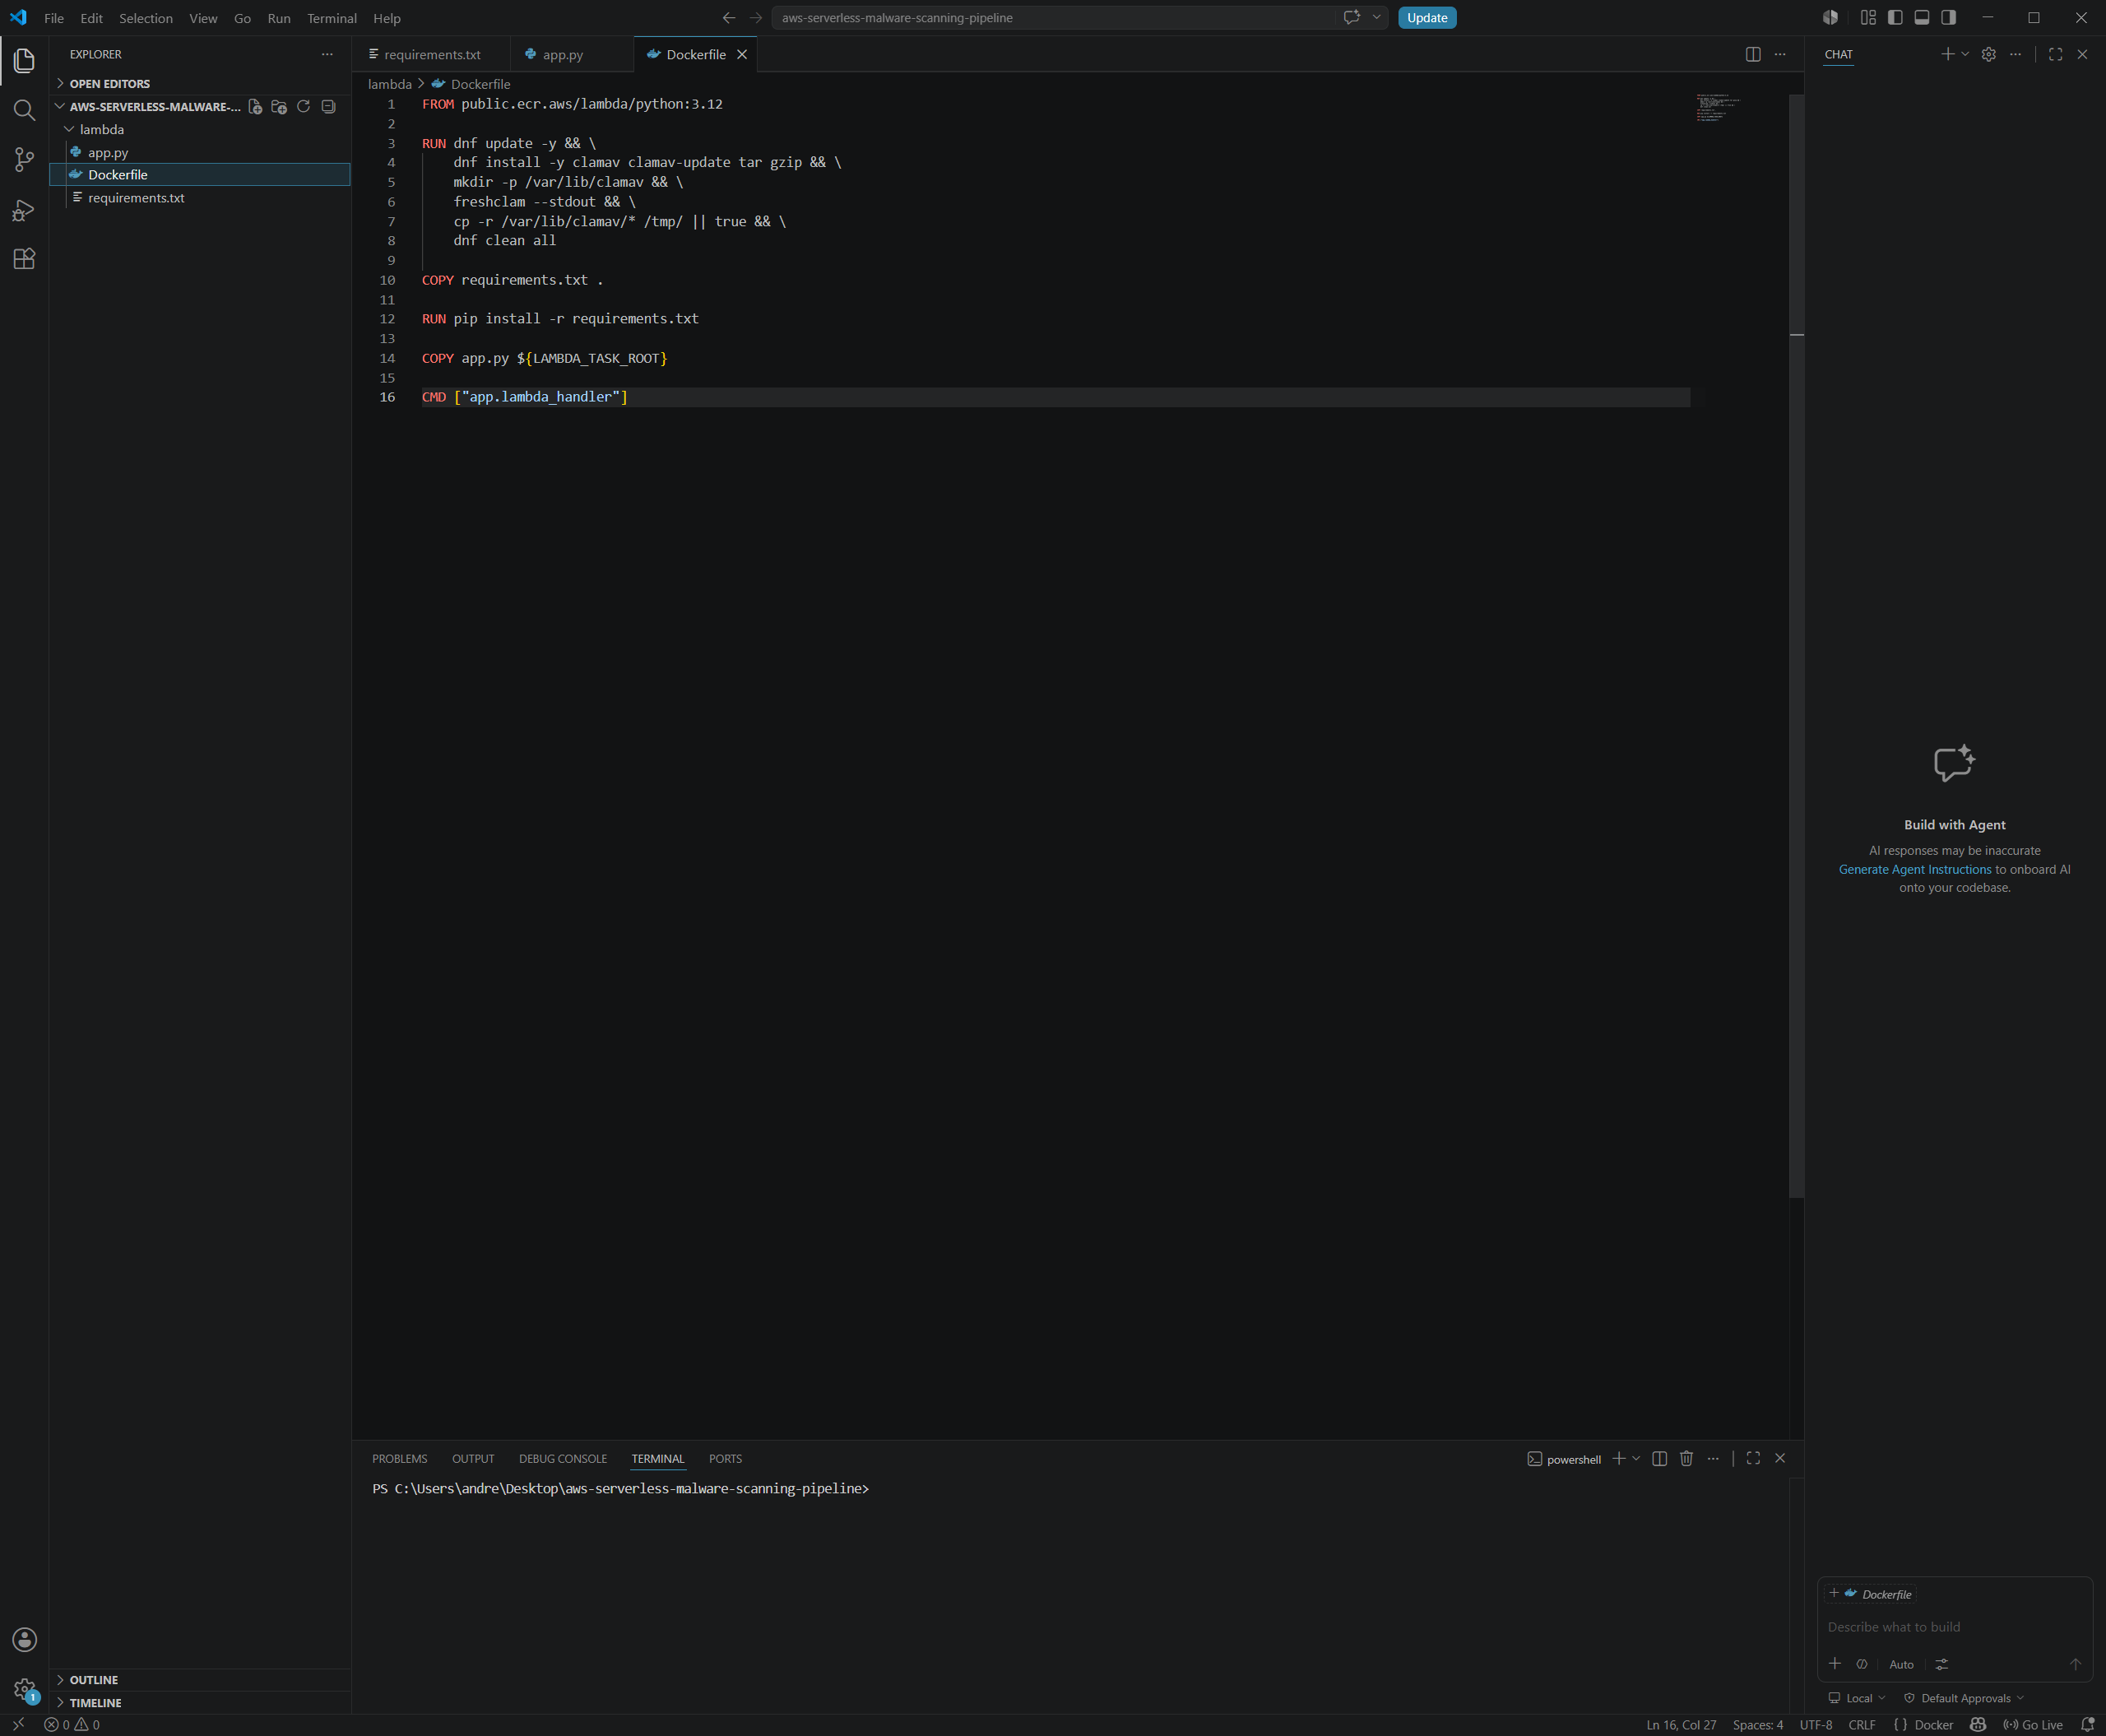
Task: Open the Manage gear in activity bar
Action: pos(24,1690)
